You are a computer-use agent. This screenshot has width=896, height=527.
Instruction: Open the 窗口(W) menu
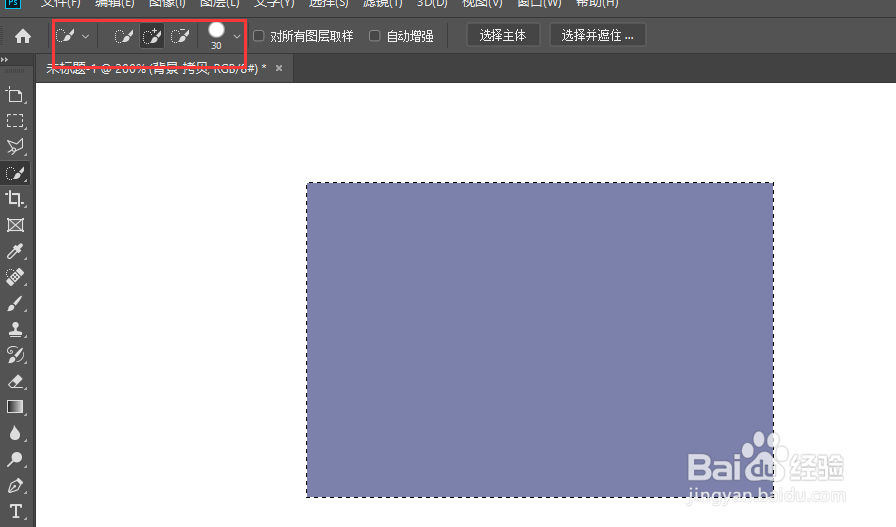pyautogui.click(x=539, y=3)
